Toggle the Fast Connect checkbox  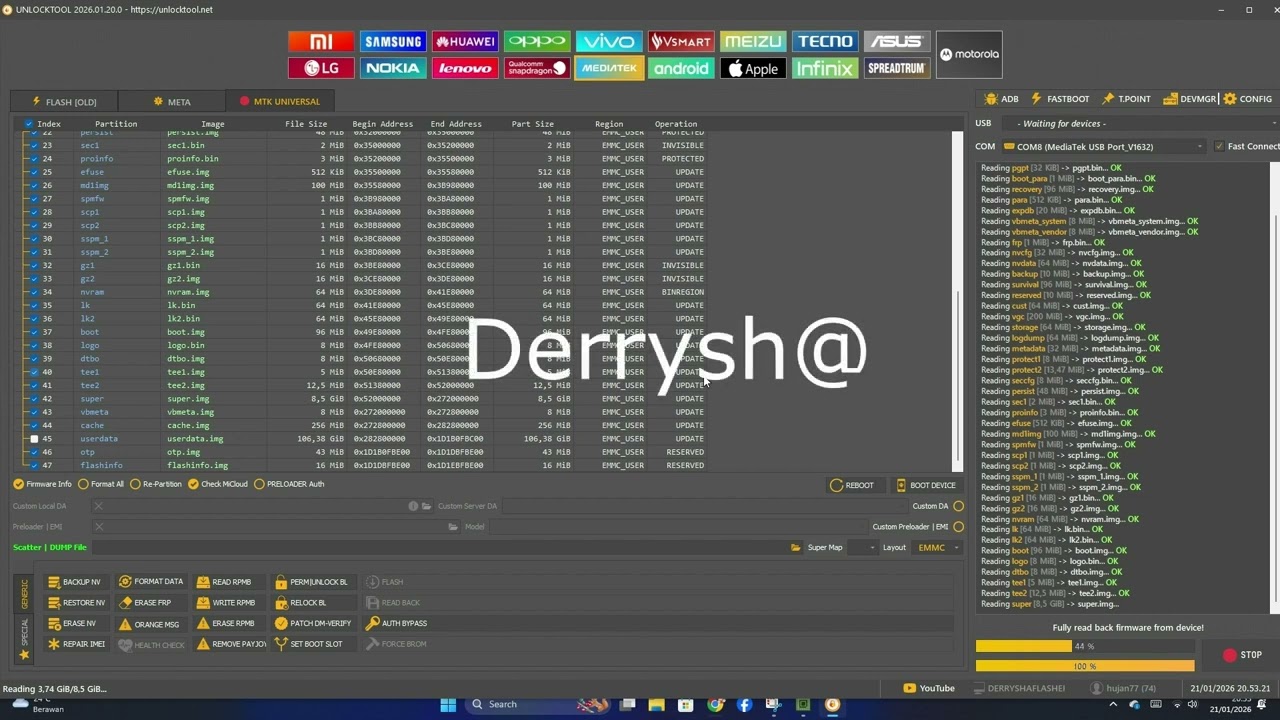tap(1219, 147)
